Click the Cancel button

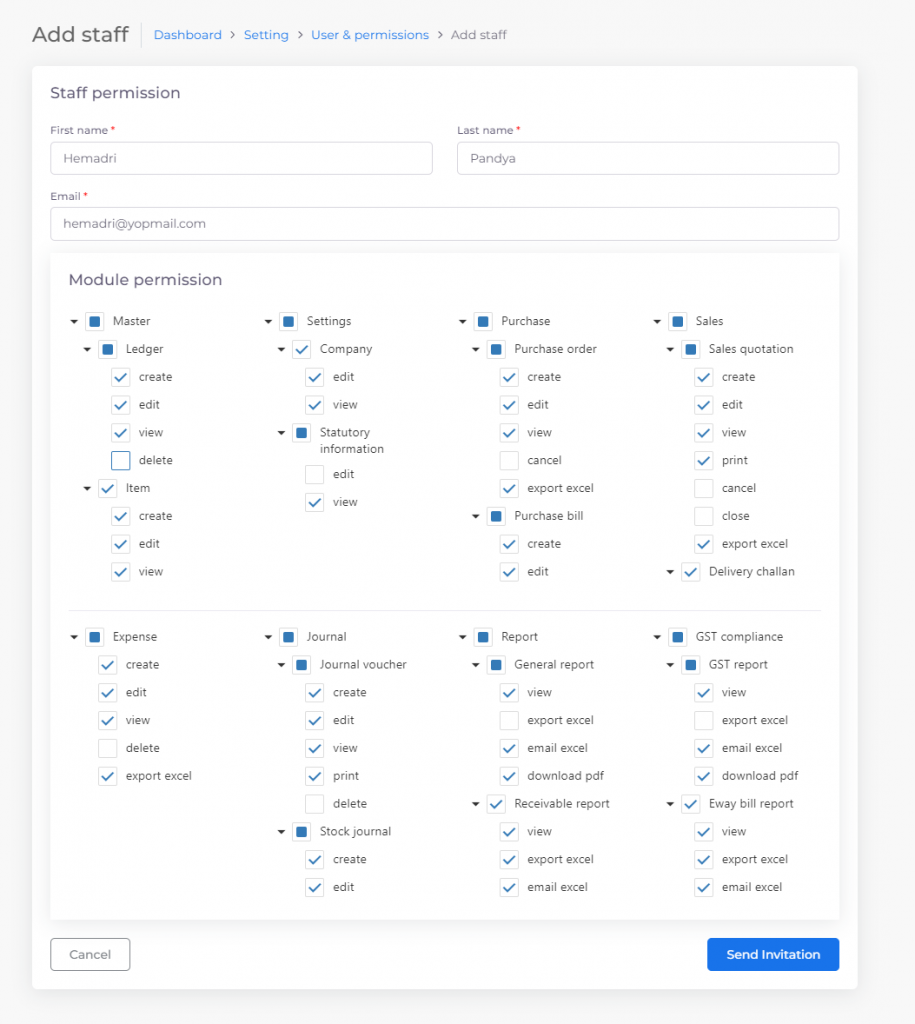click(x=90, y=954)
